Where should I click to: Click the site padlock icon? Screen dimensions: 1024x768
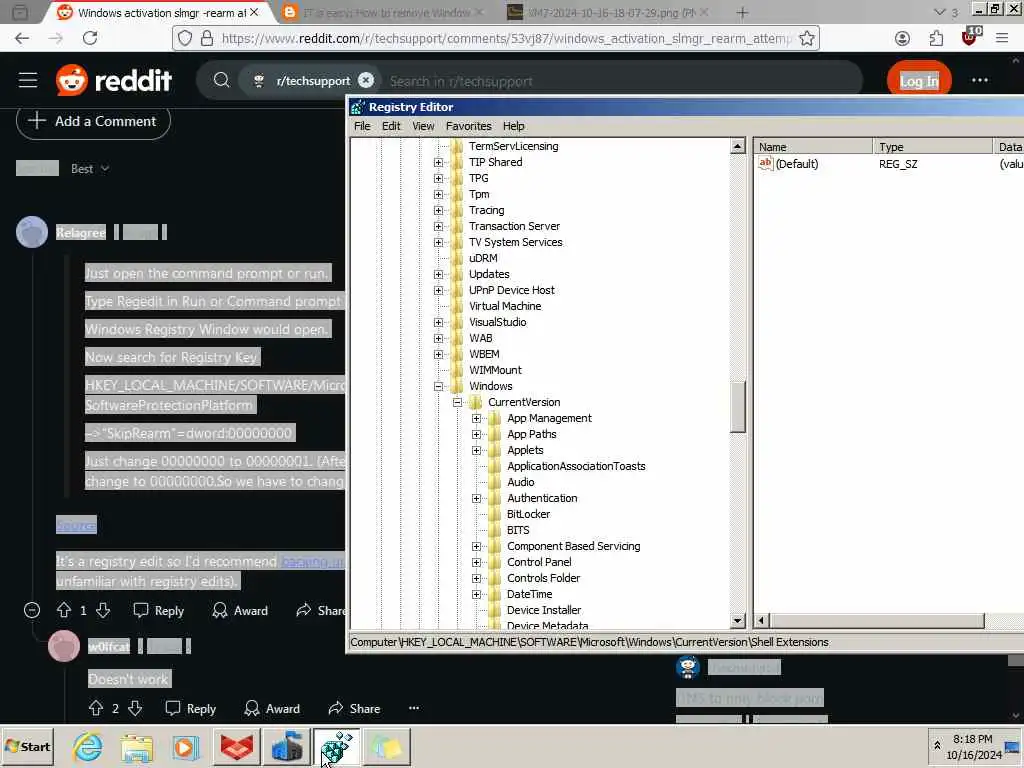point(206,38)
